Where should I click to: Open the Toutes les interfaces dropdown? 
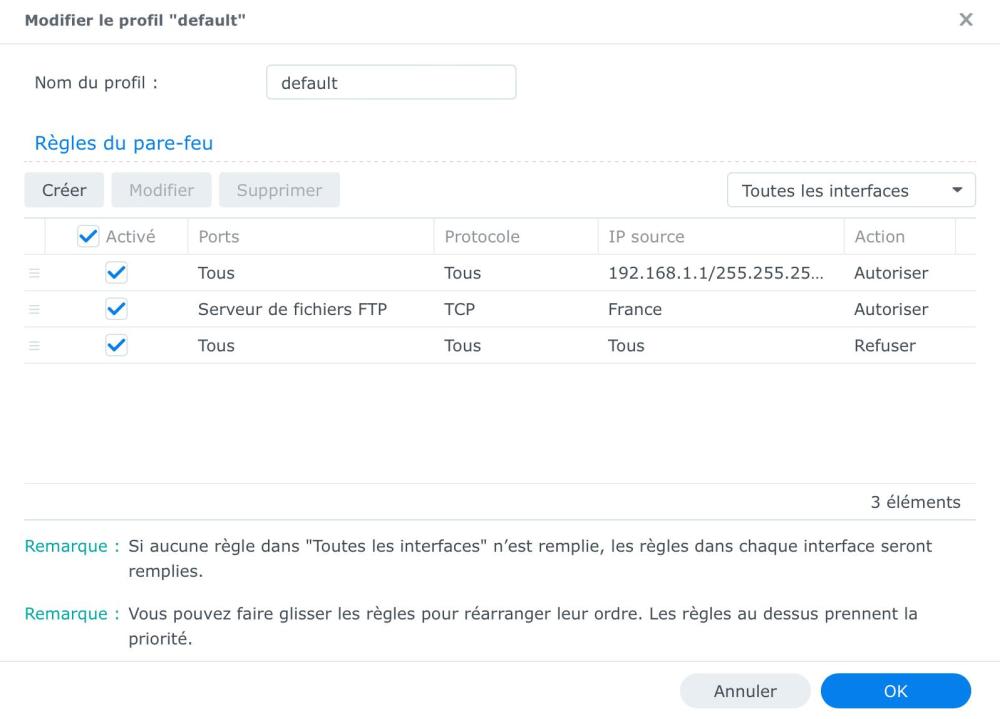851,190
